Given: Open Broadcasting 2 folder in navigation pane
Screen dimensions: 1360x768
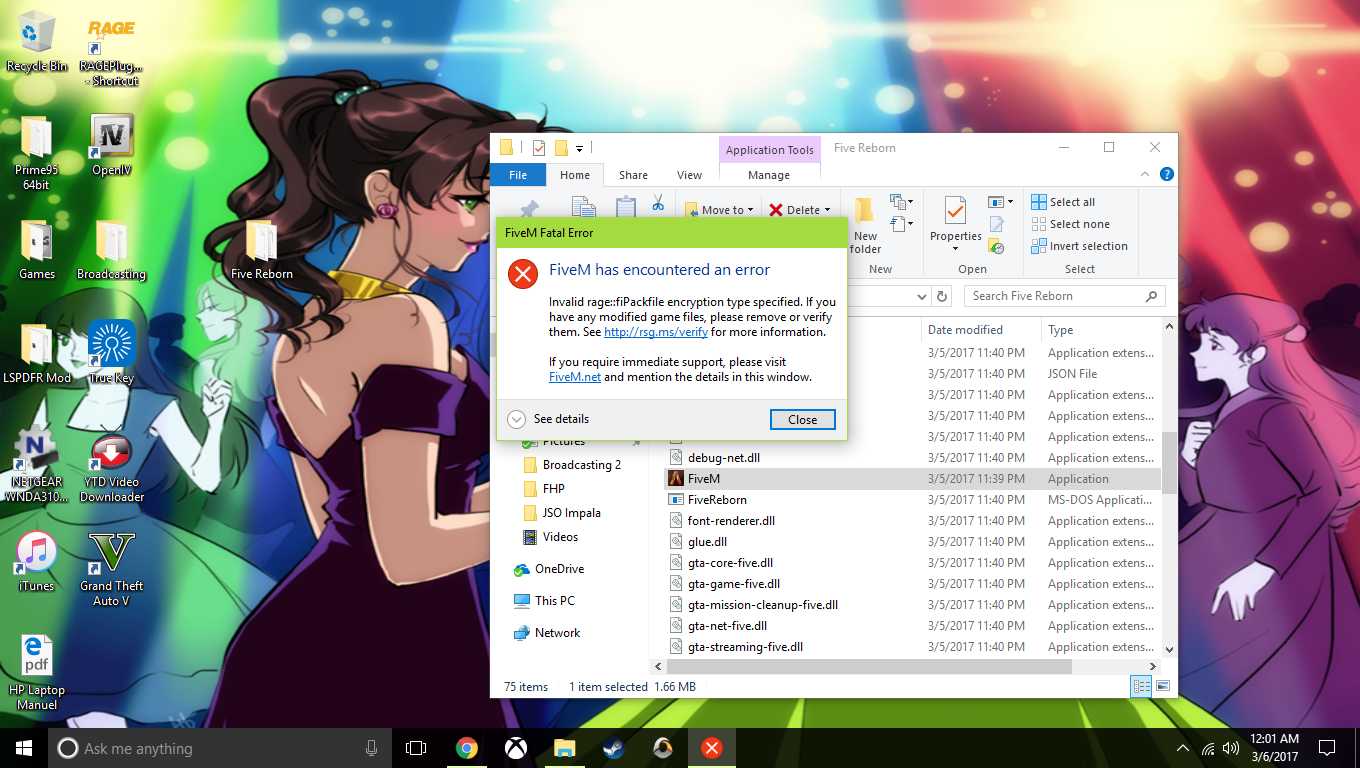Looking at the screenshot, I should coord(581,465).
